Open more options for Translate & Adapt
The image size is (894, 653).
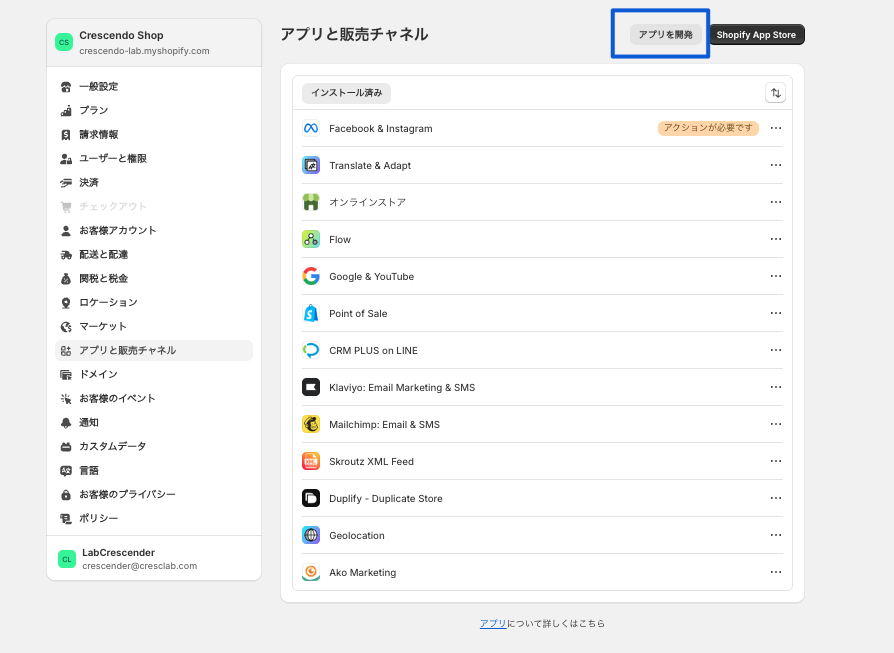coord(775,166)
